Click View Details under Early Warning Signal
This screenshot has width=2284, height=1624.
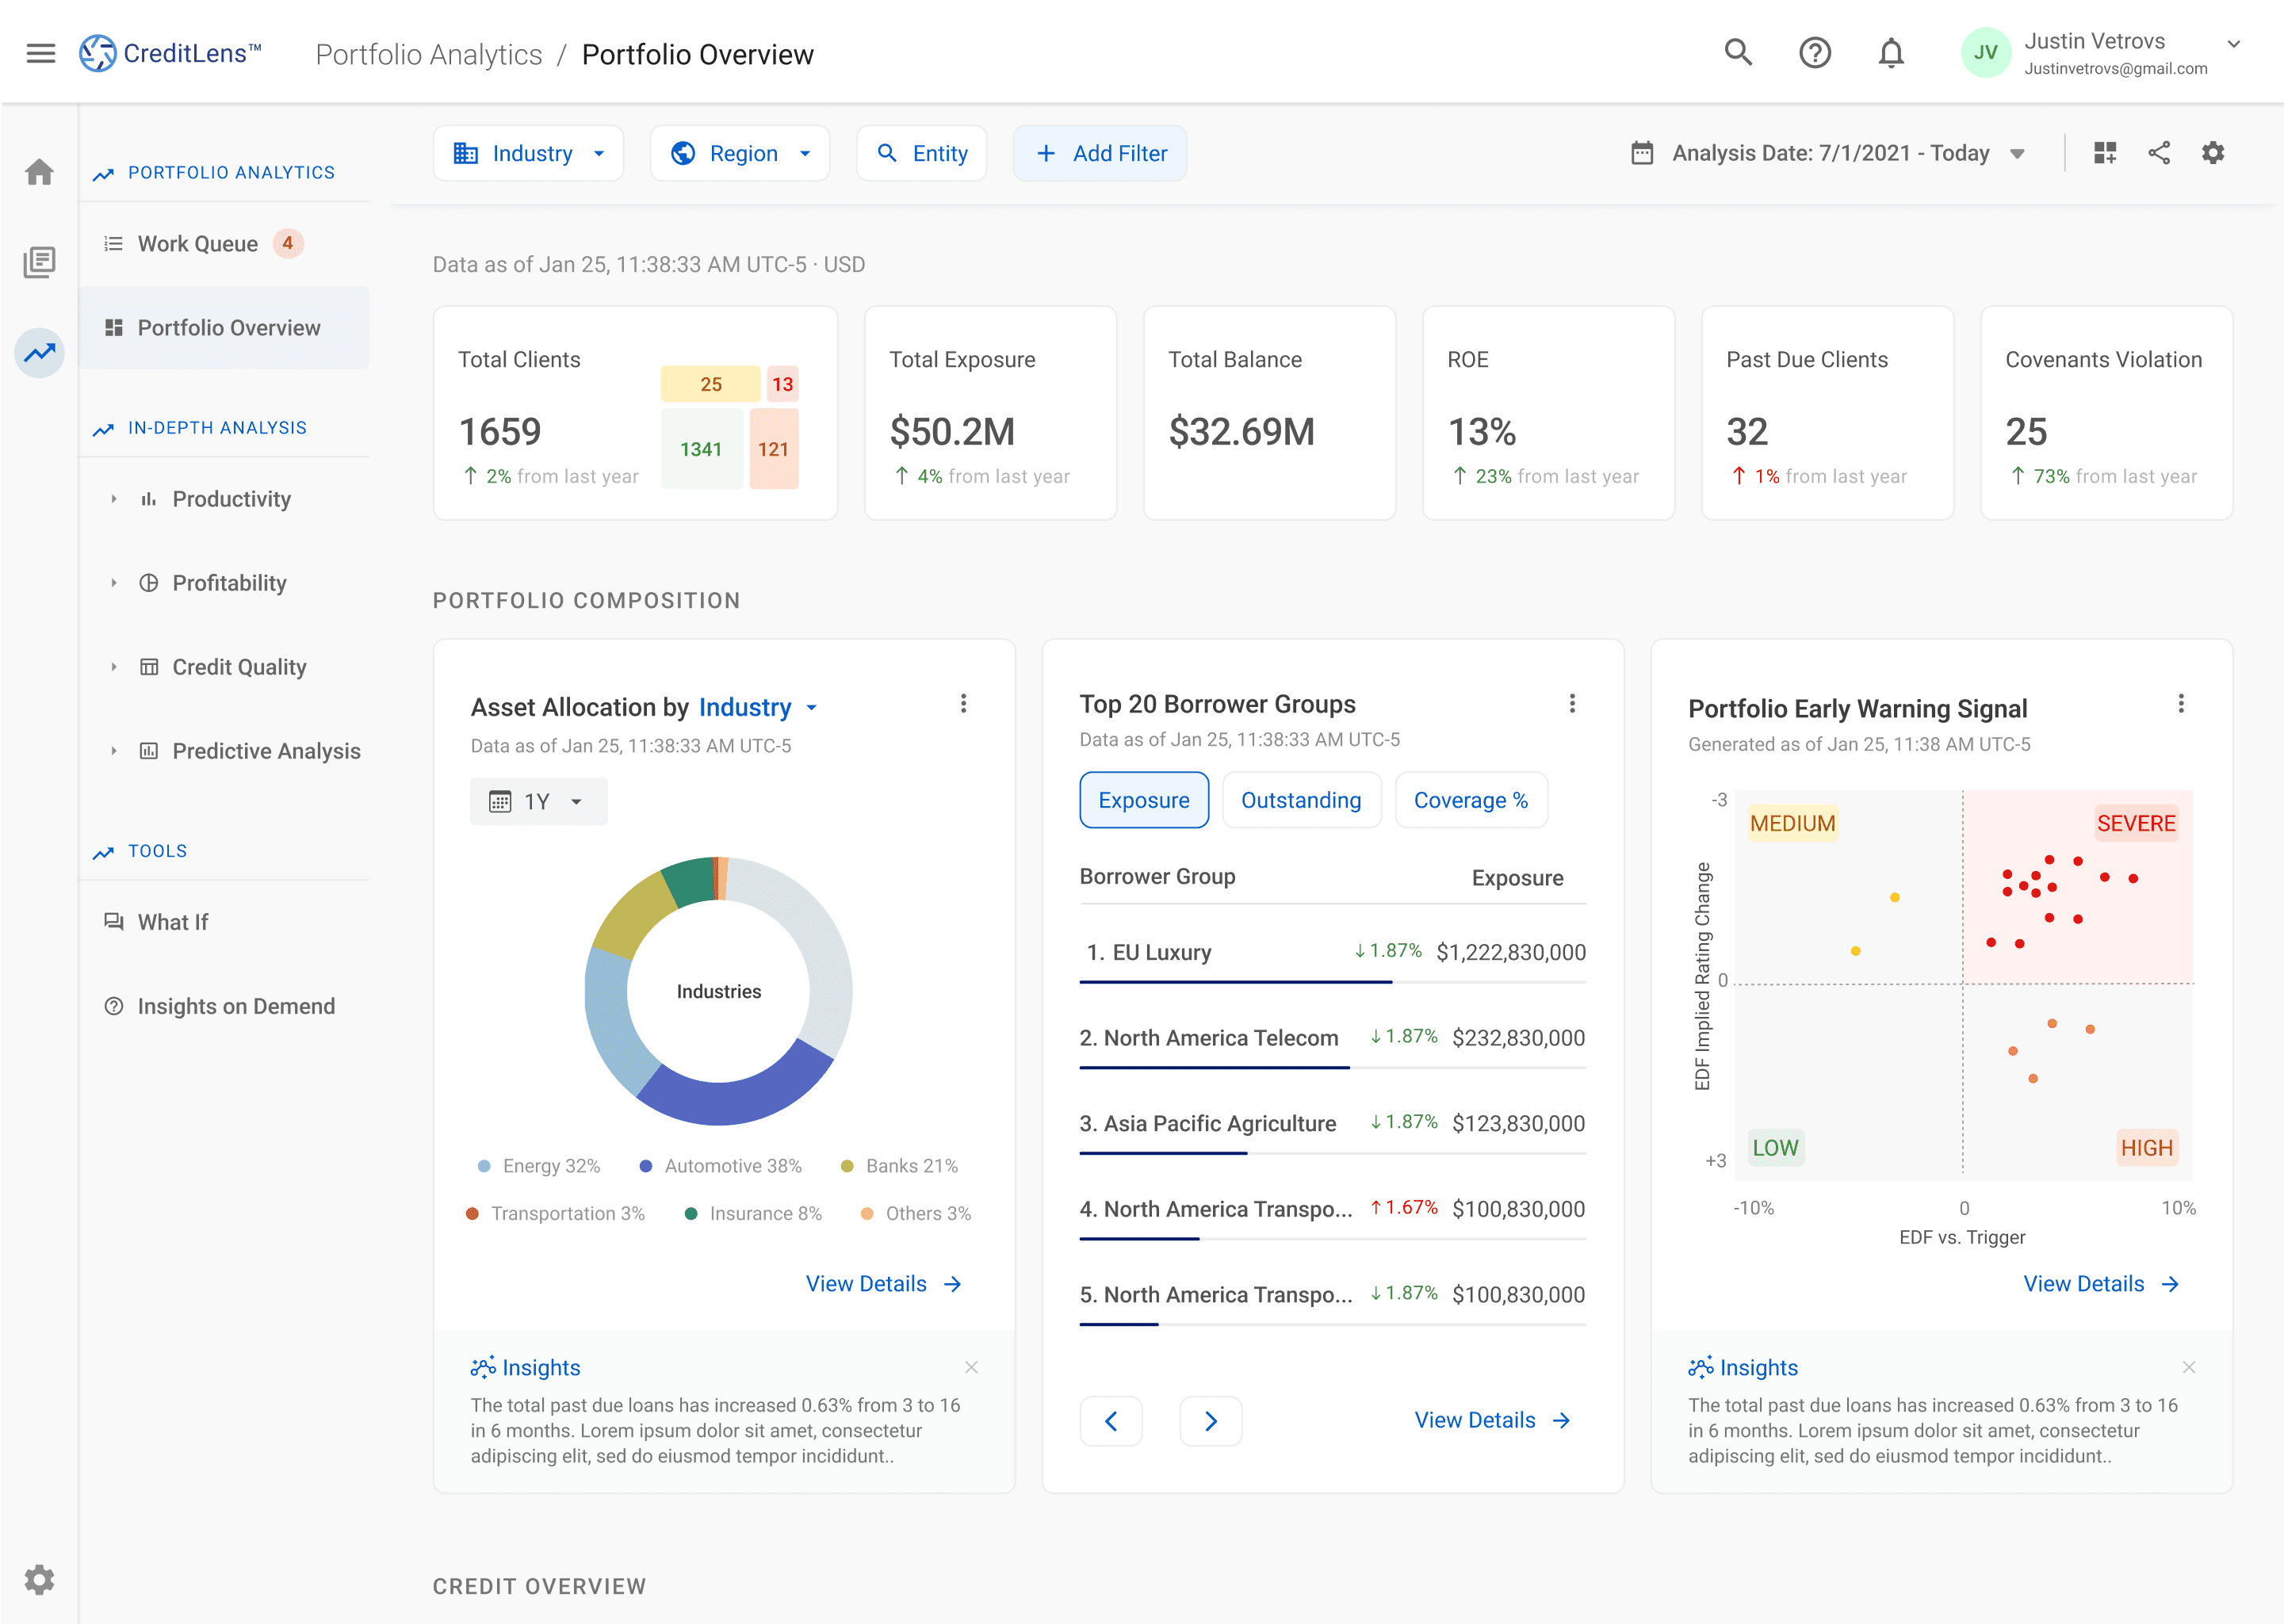tap(2099, 1284)
